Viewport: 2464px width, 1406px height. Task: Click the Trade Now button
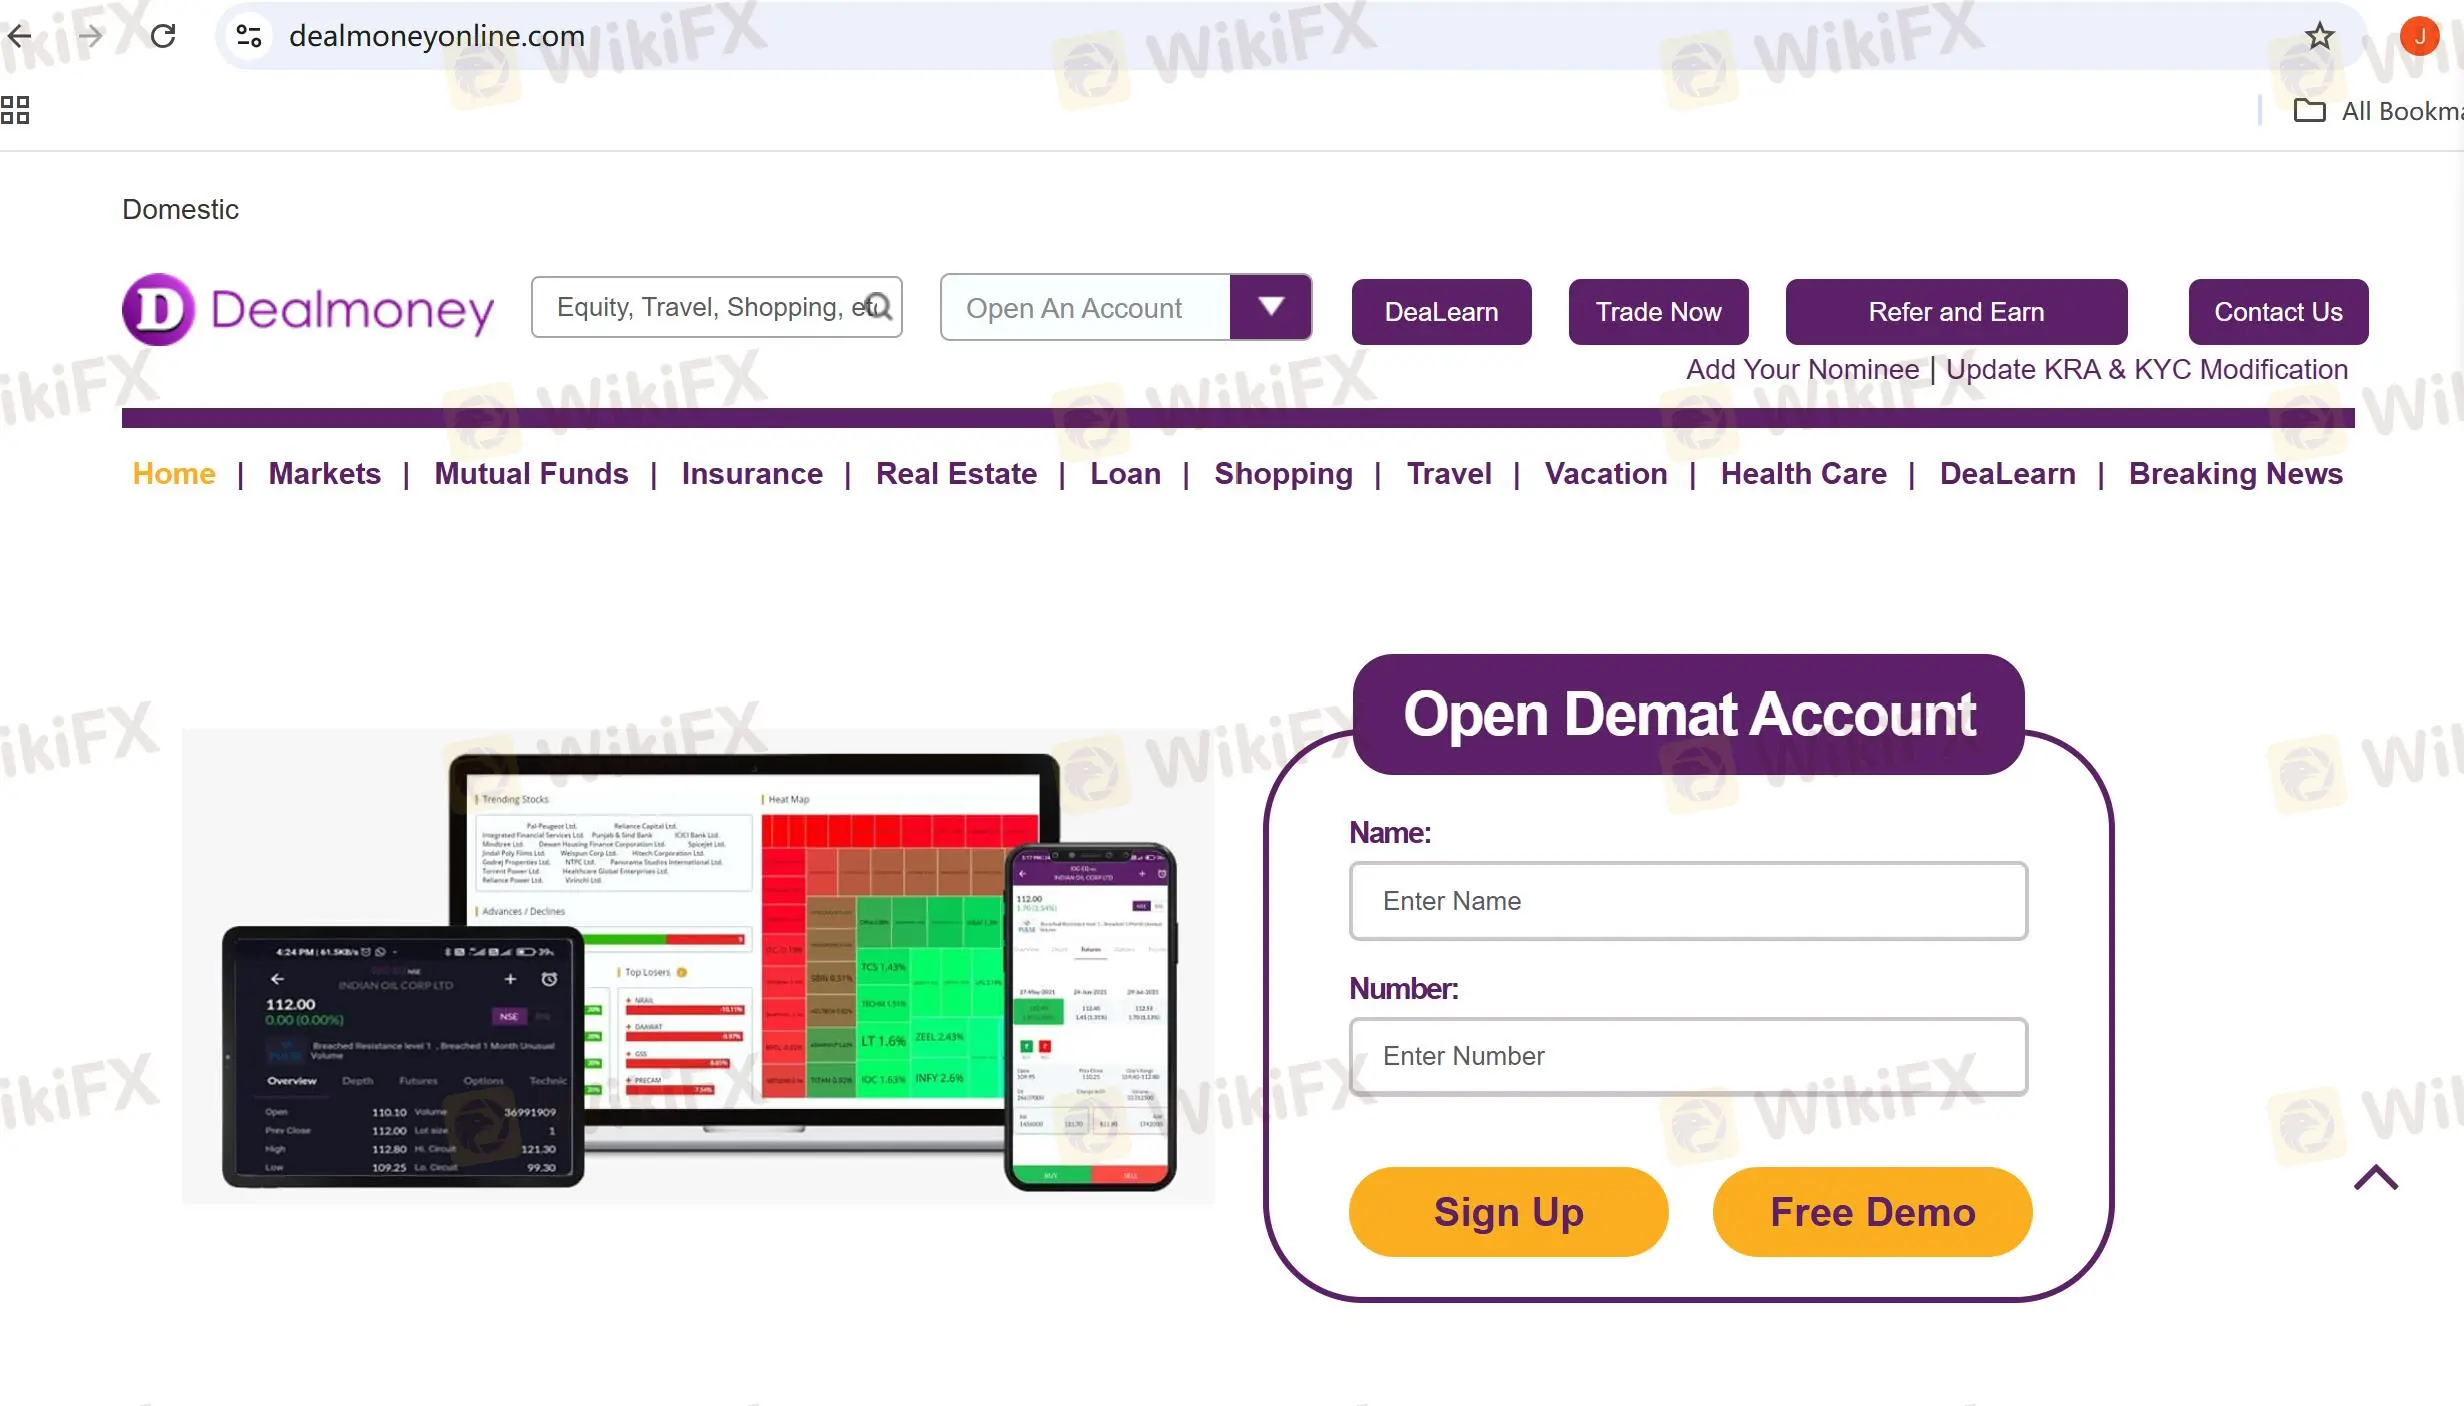tap(1658, 311)
